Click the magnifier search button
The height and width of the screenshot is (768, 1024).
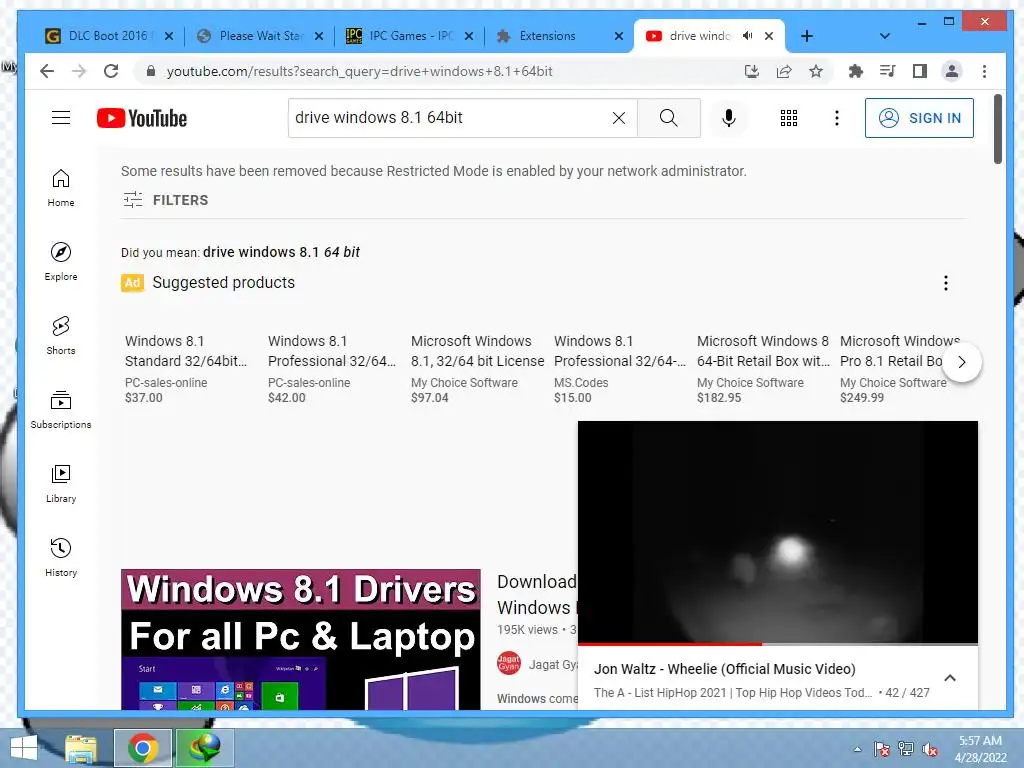[668, 118]
